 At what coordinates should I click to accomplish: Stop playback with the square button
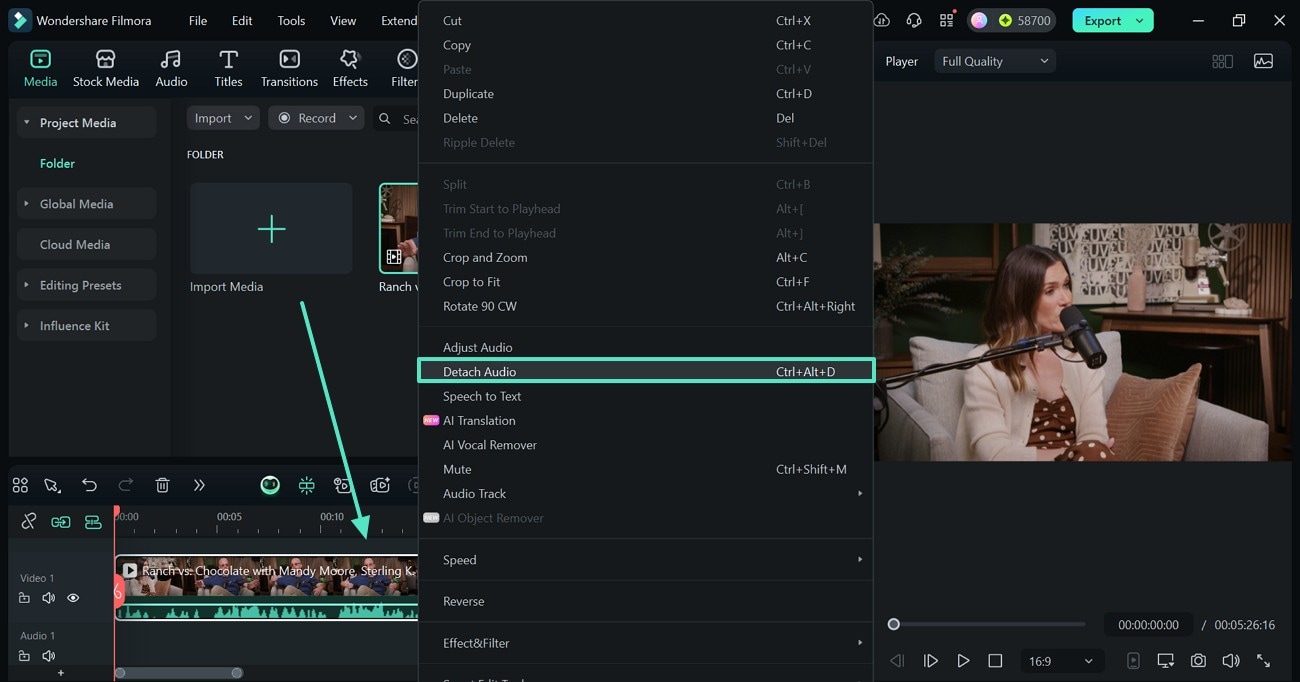click(x=995, y=661)
